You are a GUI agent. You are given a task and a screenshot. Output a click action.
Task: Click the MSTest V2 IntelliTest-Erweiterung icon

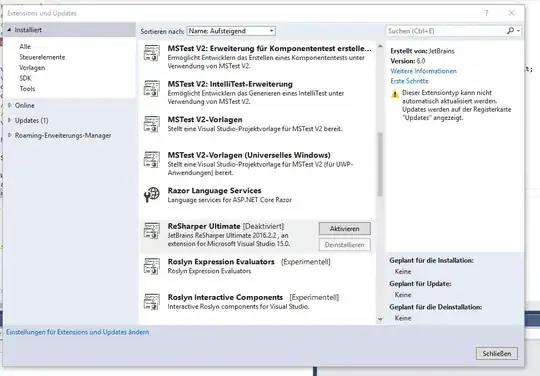coord(152,89)
